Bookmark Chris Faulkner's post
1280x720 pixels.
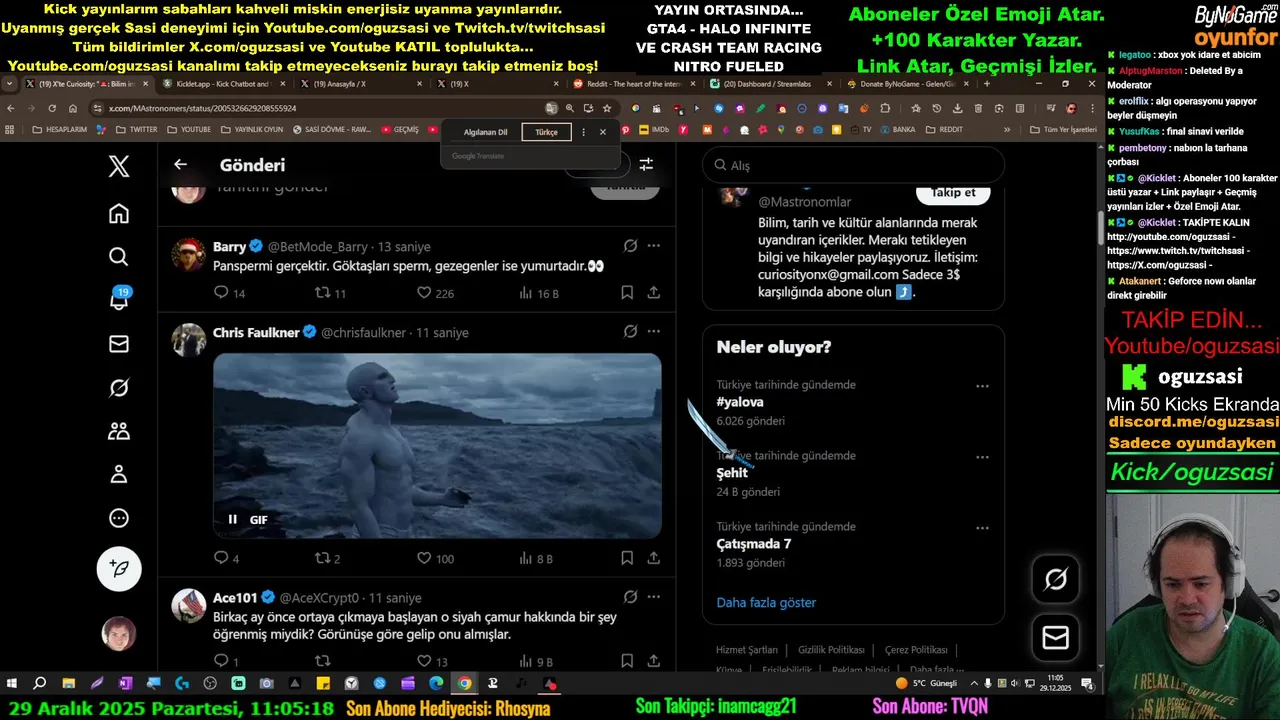pos(627,558)
